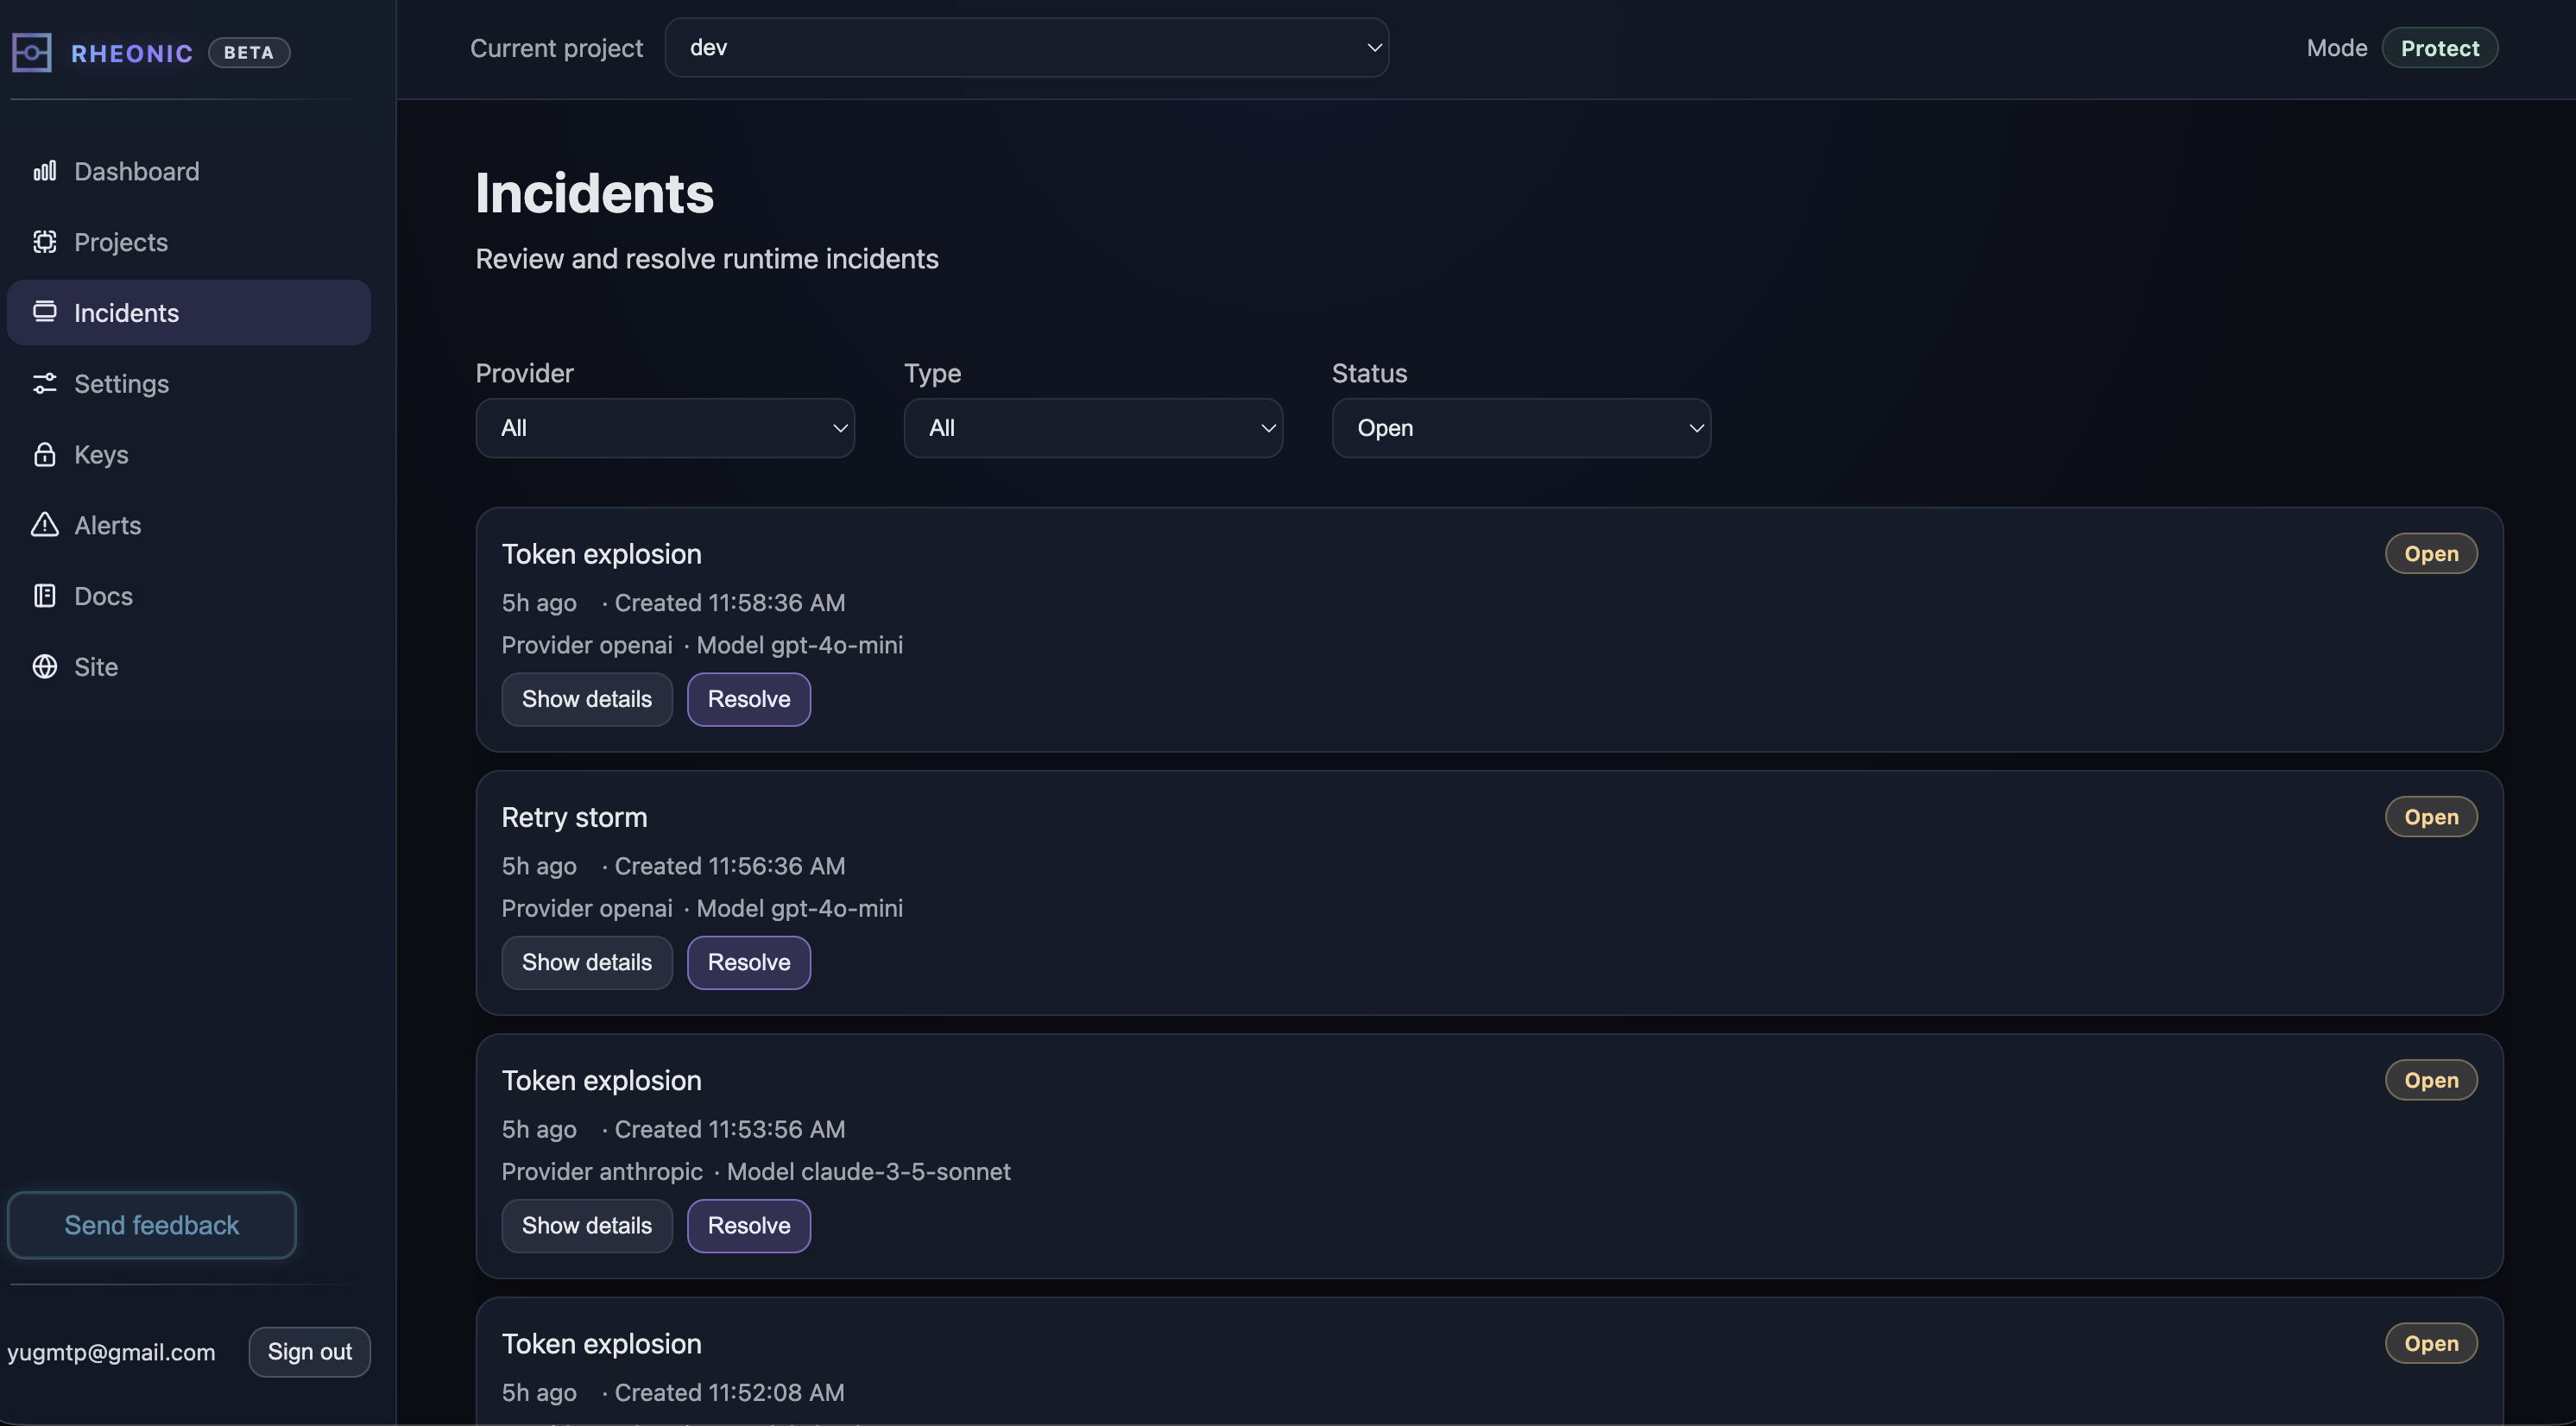Open the Type filter dropdown
The height and width of the screenshot is (1426, 2576).
[x=1093, y=428]
